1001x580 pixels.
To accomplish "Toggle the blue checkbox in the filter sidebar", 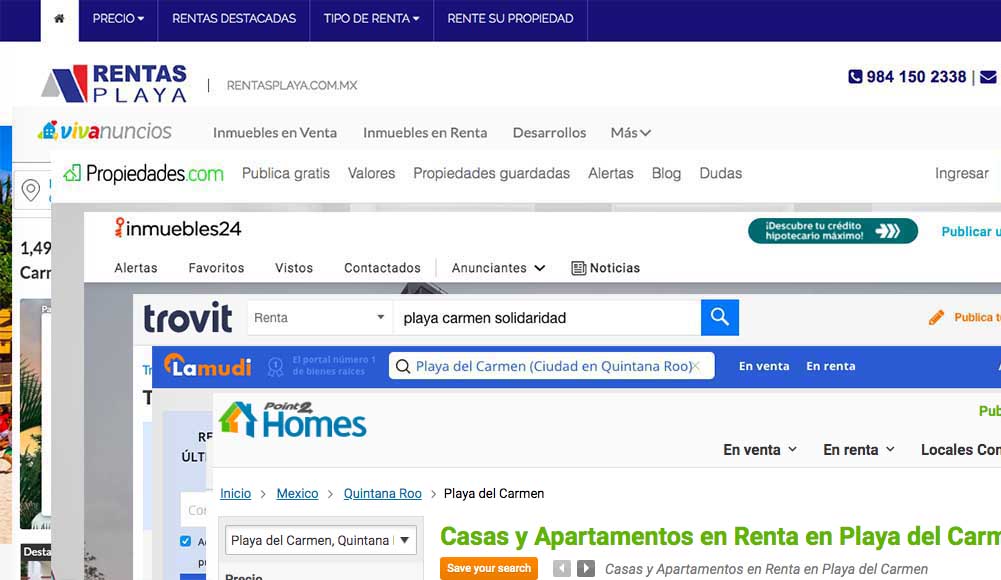I will [x=186, y=540].
